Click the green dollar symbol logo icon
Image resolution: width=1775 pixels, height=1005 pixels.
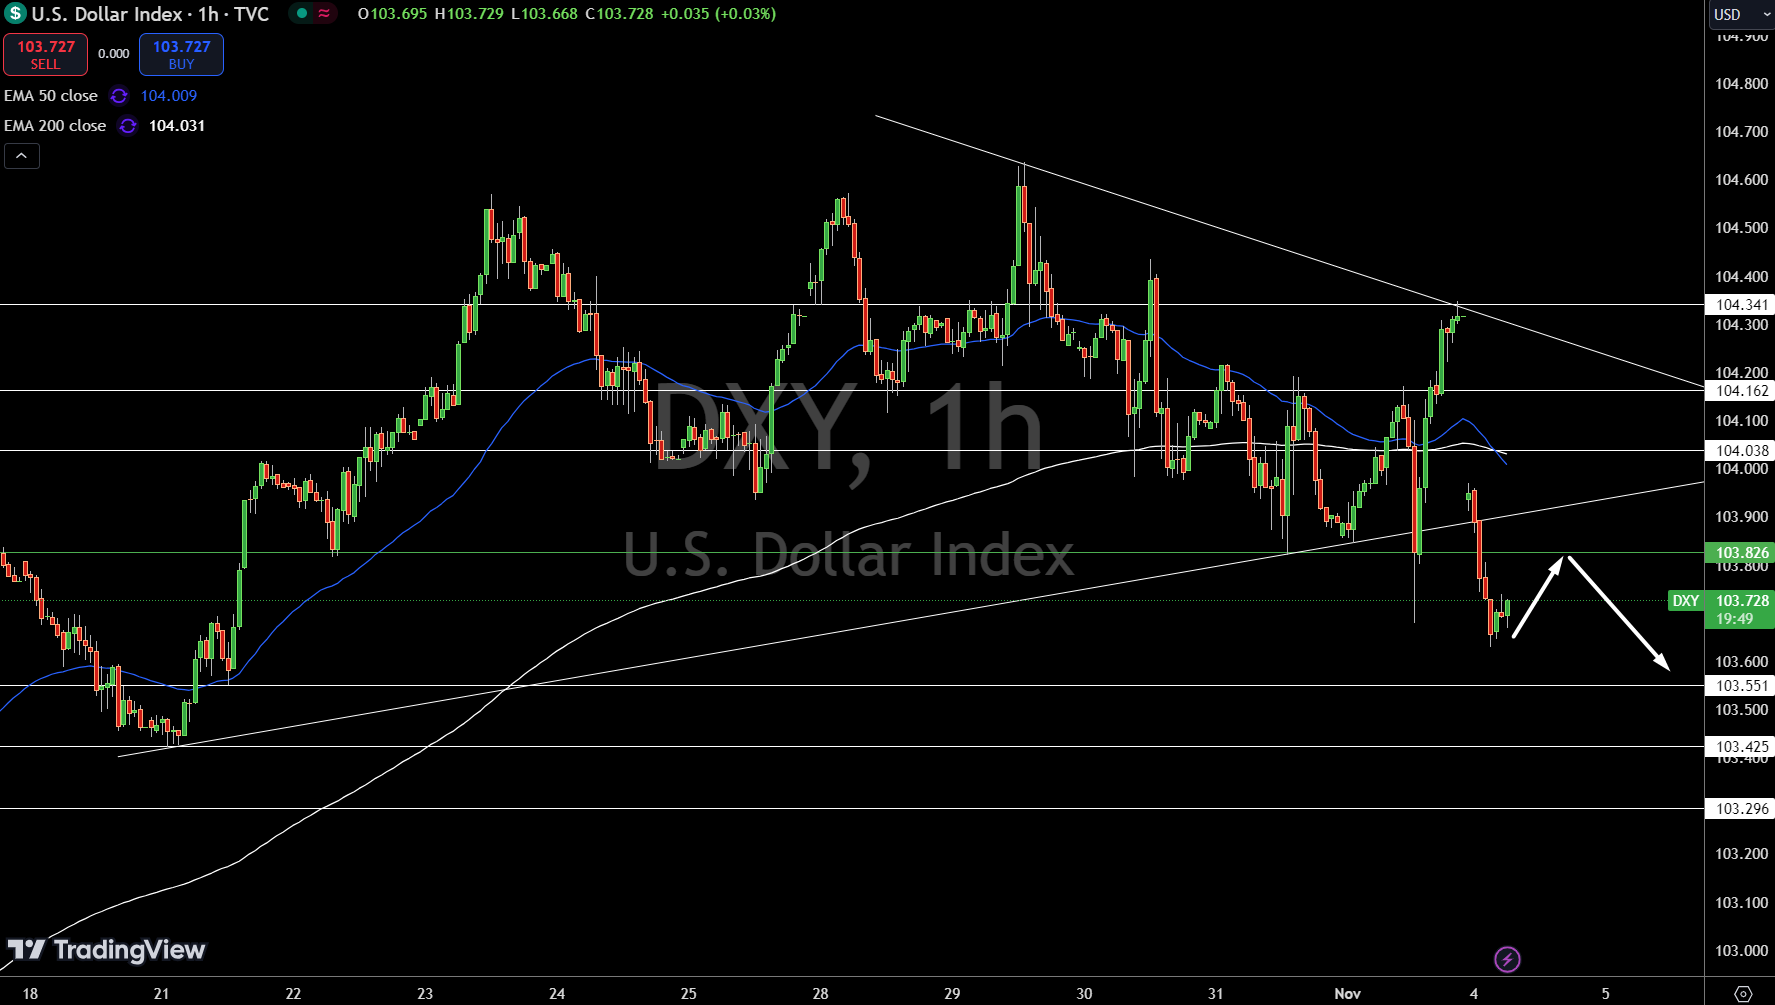(x=15, y=14)
